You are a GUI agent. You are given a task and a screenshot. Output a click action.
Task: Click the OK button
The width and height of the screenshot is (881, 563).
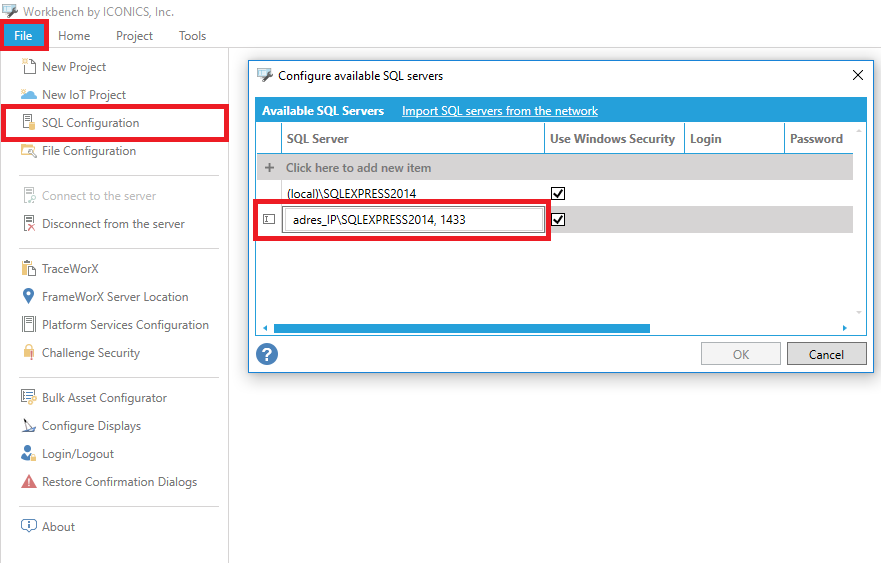click(741, 354)
